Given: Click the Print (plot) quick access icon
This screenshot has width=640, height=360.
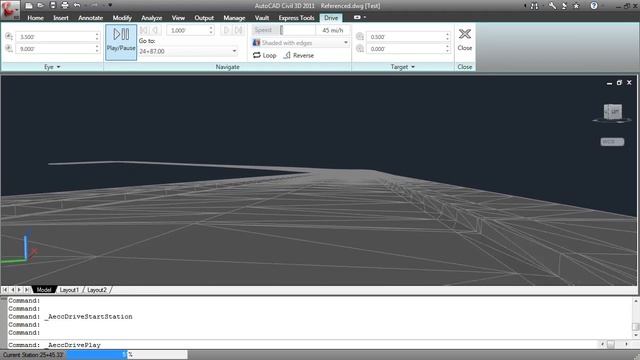Looking at the screenshot, I should (x=64, y=5).
